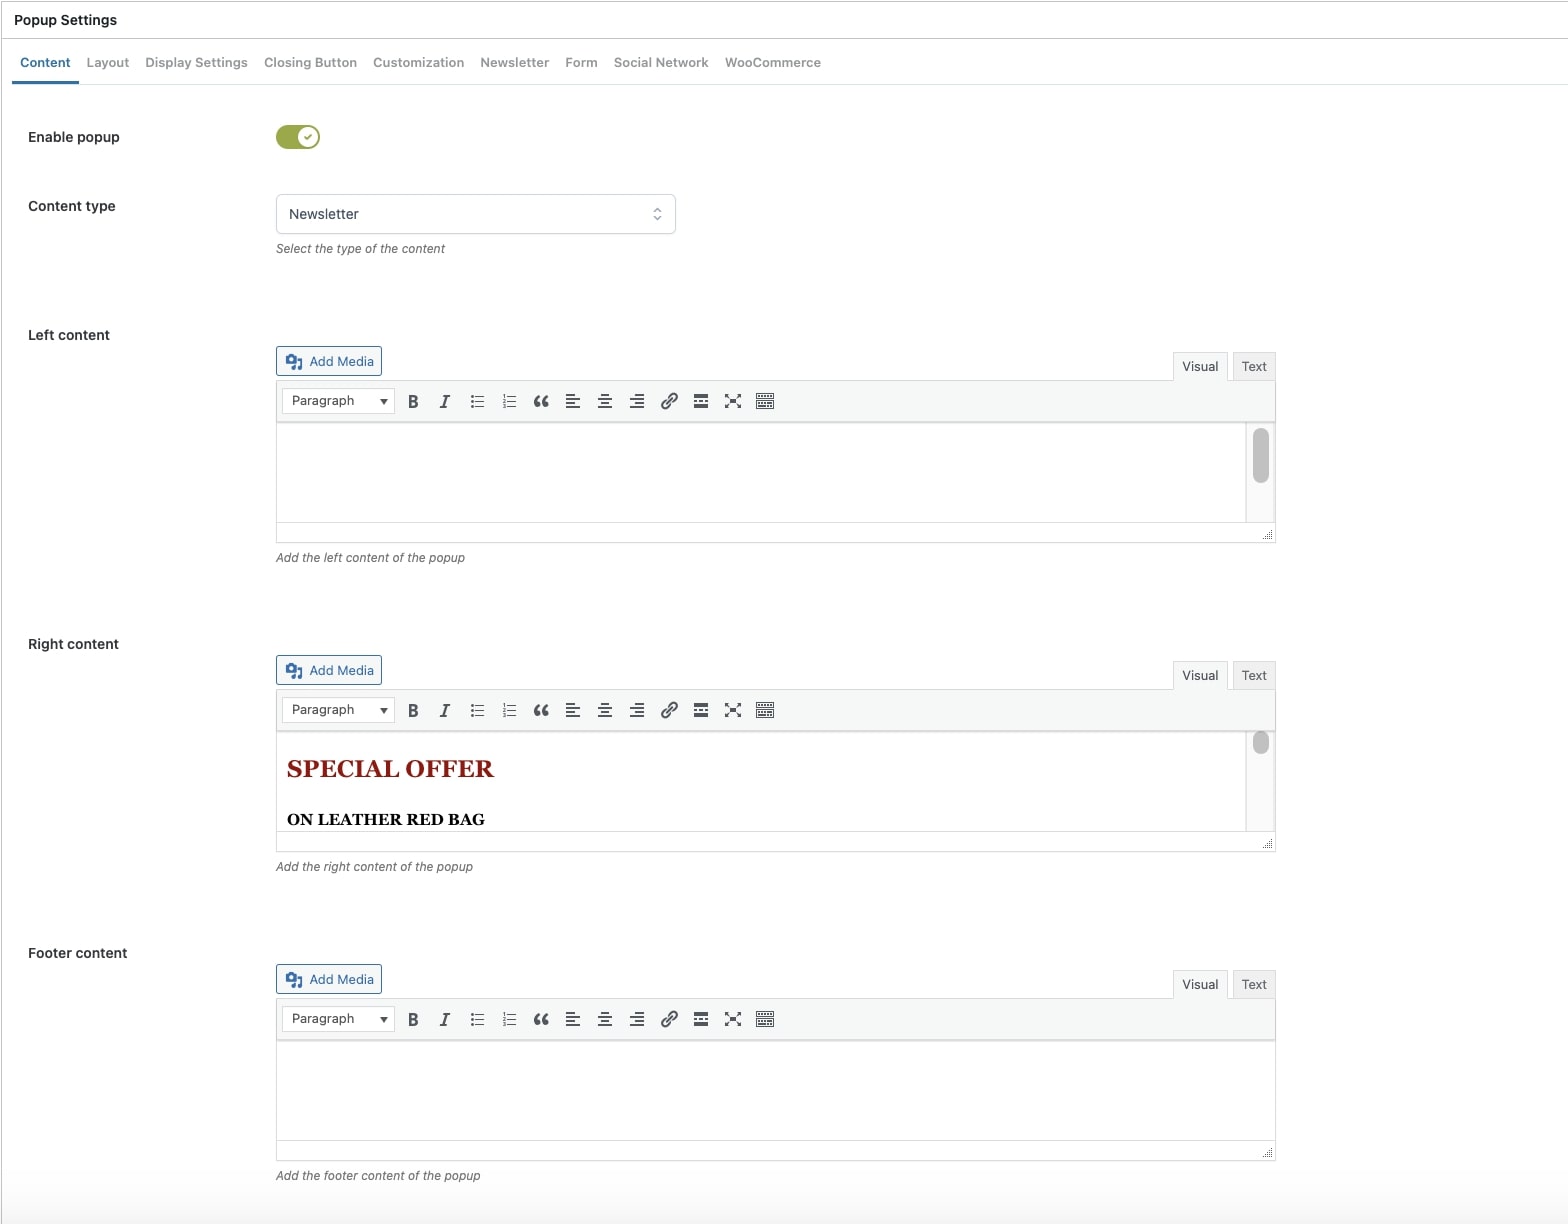Click the Right content editor scrollbar thumb

[1261, 742]
